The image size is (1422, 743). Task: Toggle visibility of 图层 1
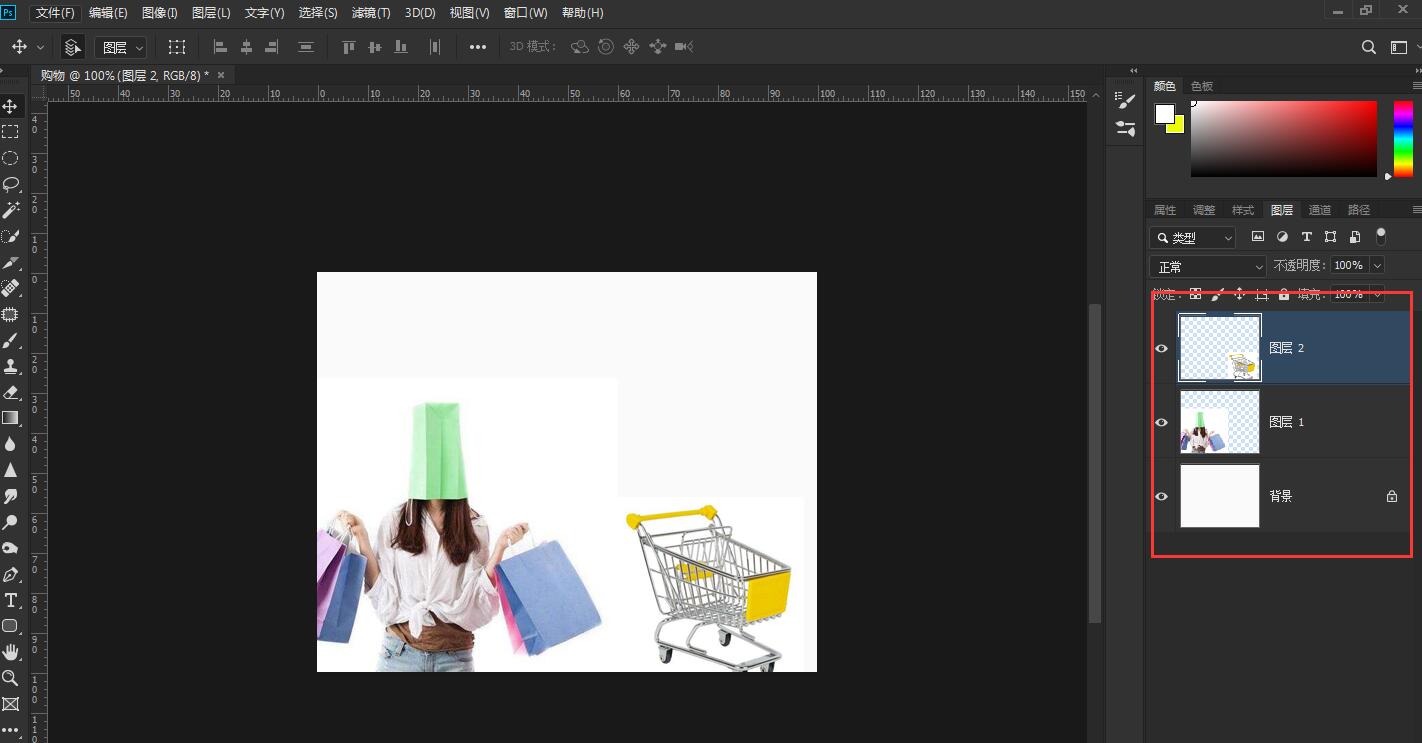point(1161,422)
